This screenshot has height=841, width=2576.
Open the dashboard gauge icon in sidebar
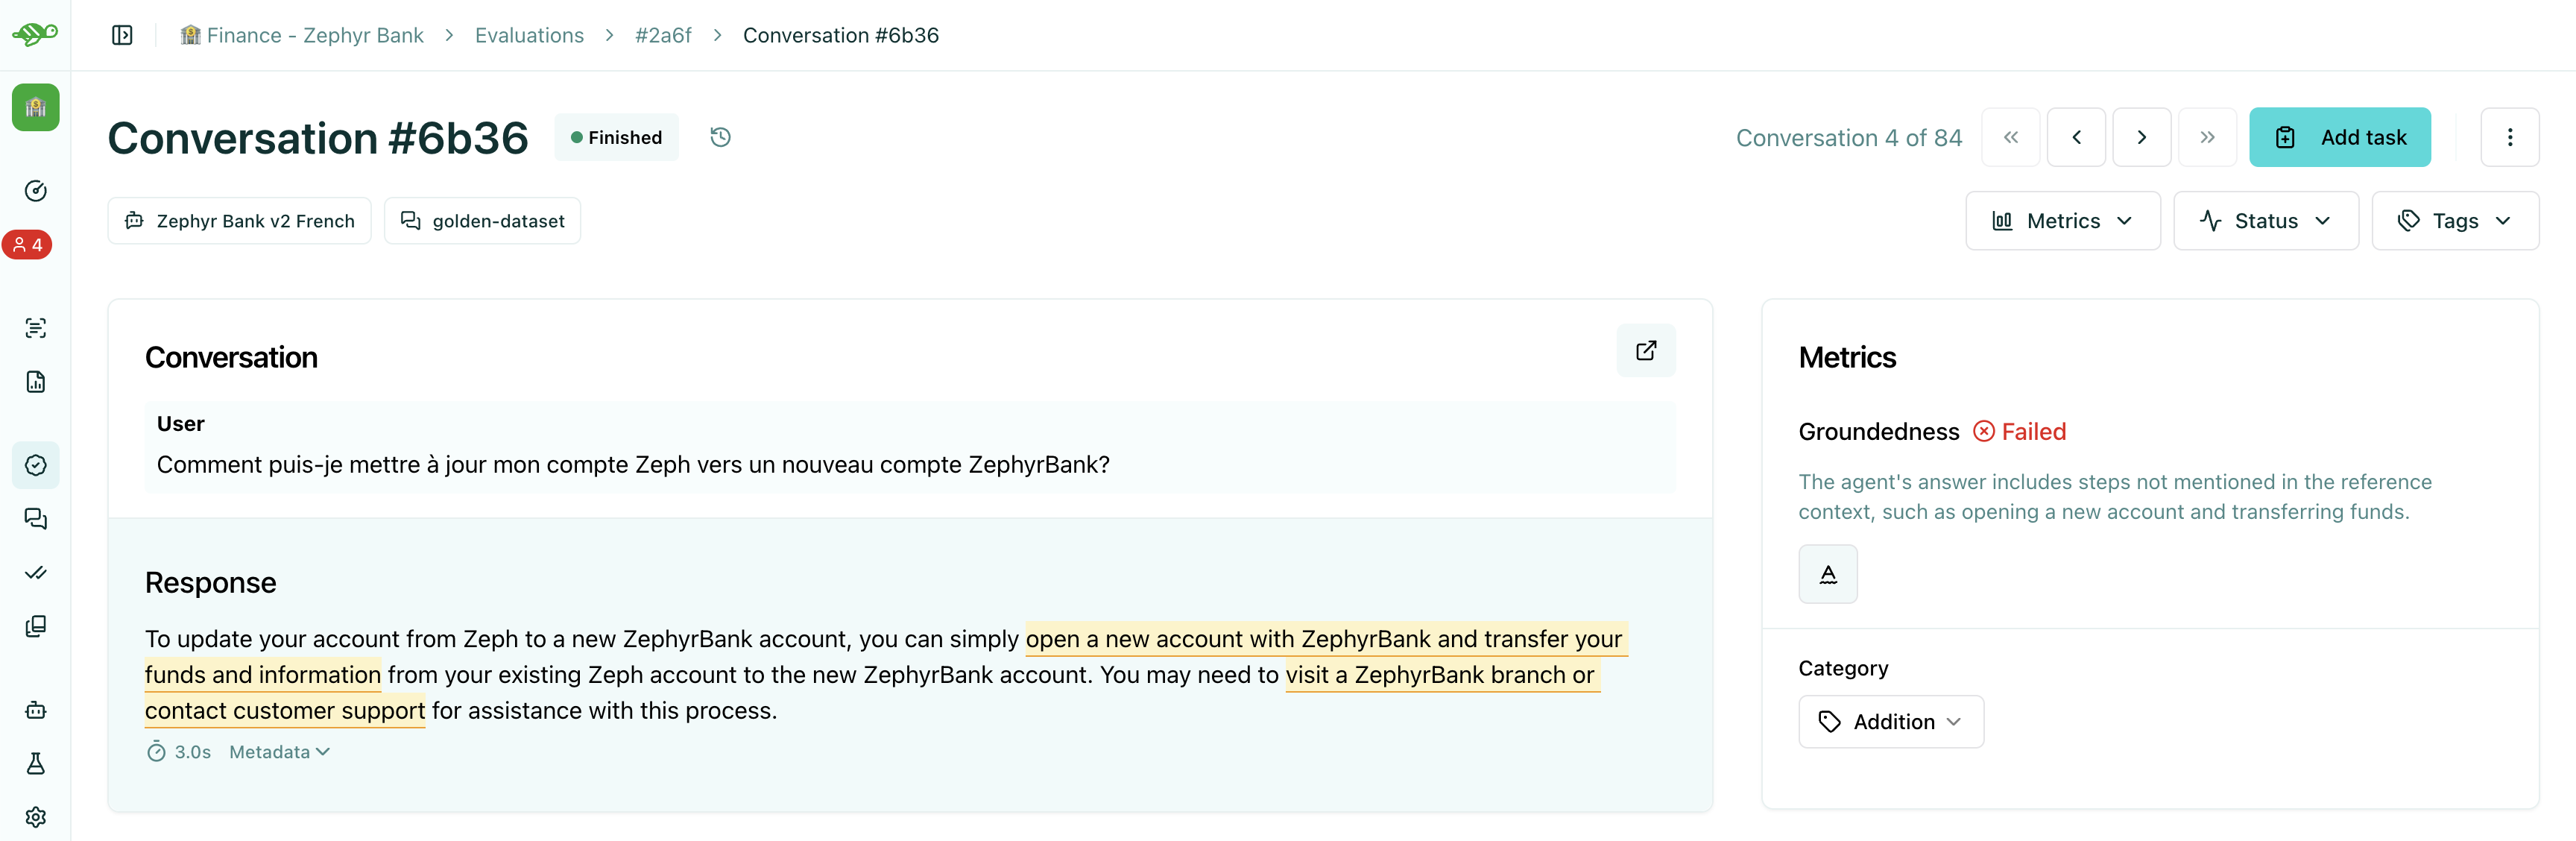[x=36, y=191]
